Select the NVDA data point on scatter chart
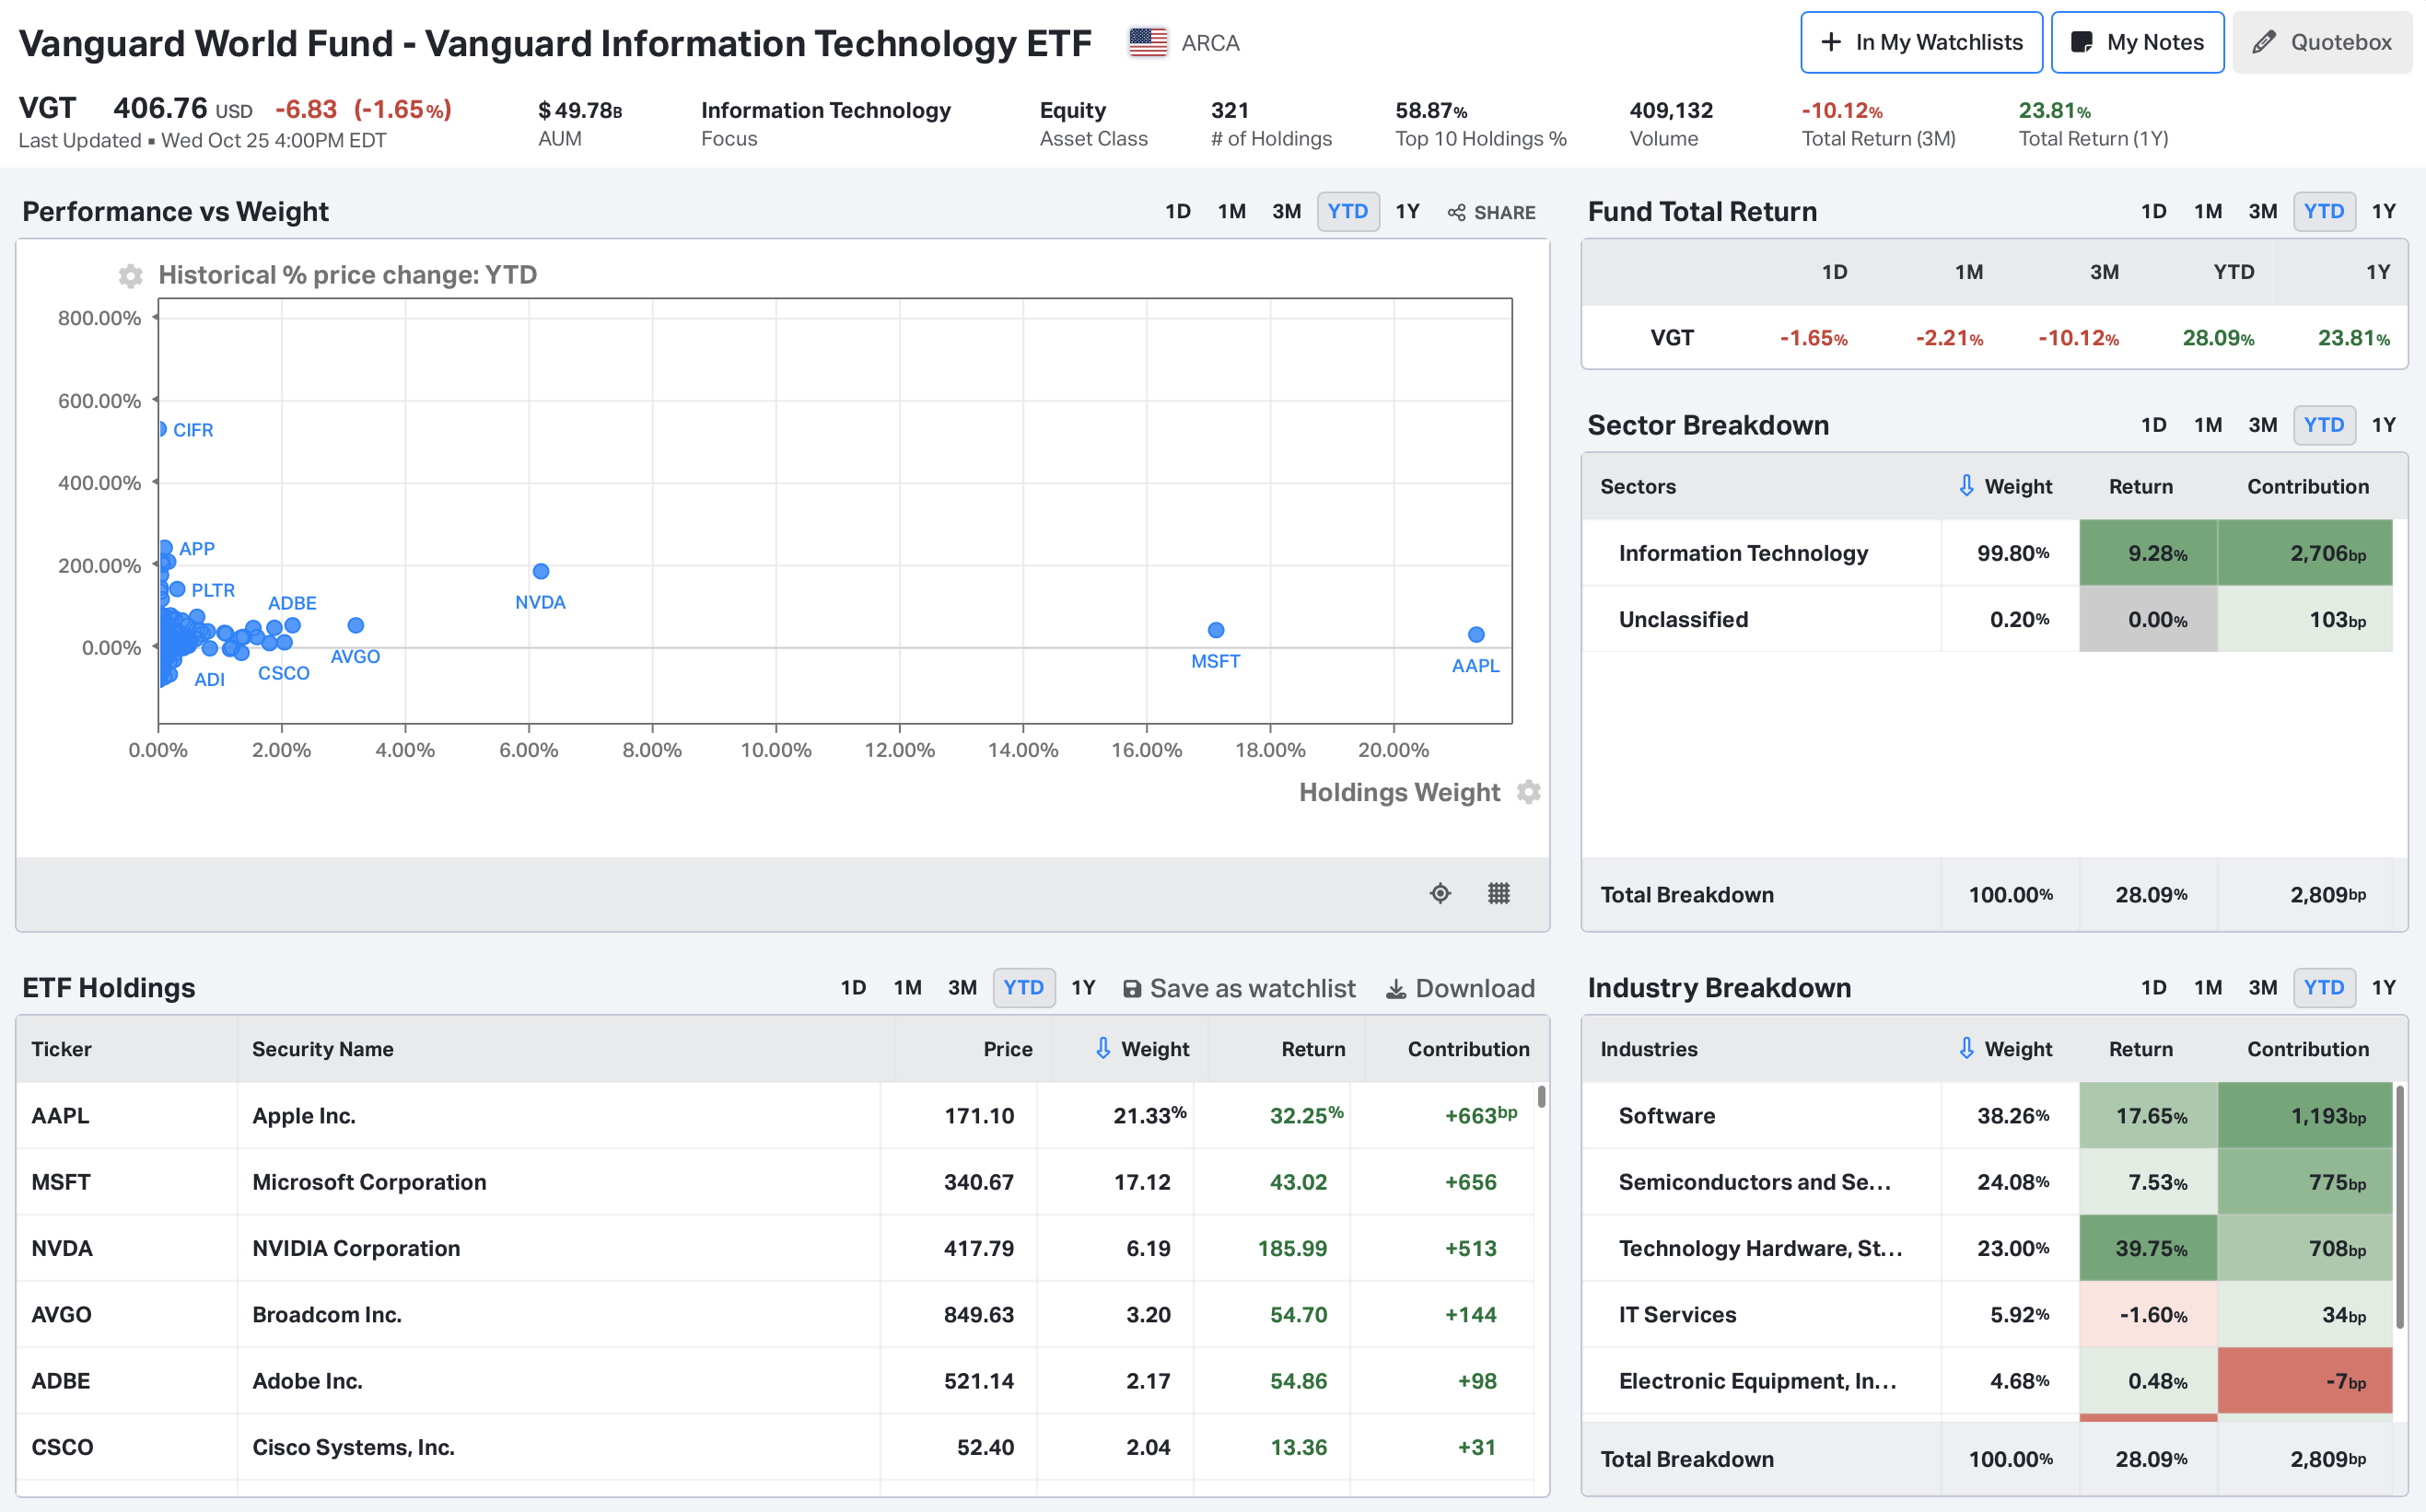Image resolution: width=2426 pixels, height=1512 pixels. (x=541, y=571)
